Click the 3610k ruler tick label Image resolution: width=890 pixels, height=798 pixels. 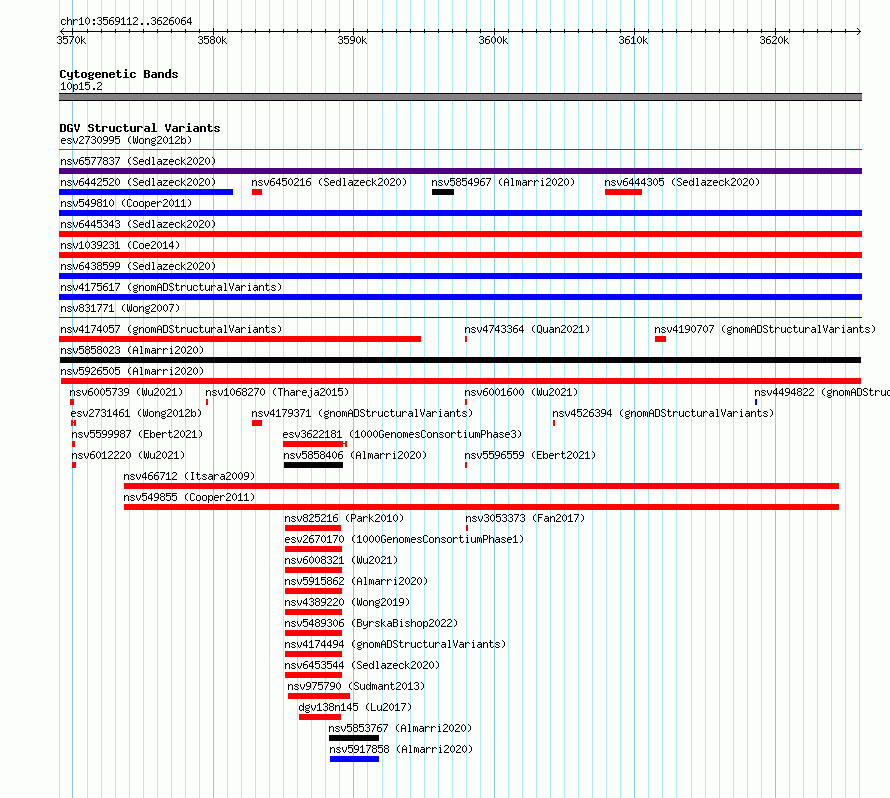click(x=633, y=40)
